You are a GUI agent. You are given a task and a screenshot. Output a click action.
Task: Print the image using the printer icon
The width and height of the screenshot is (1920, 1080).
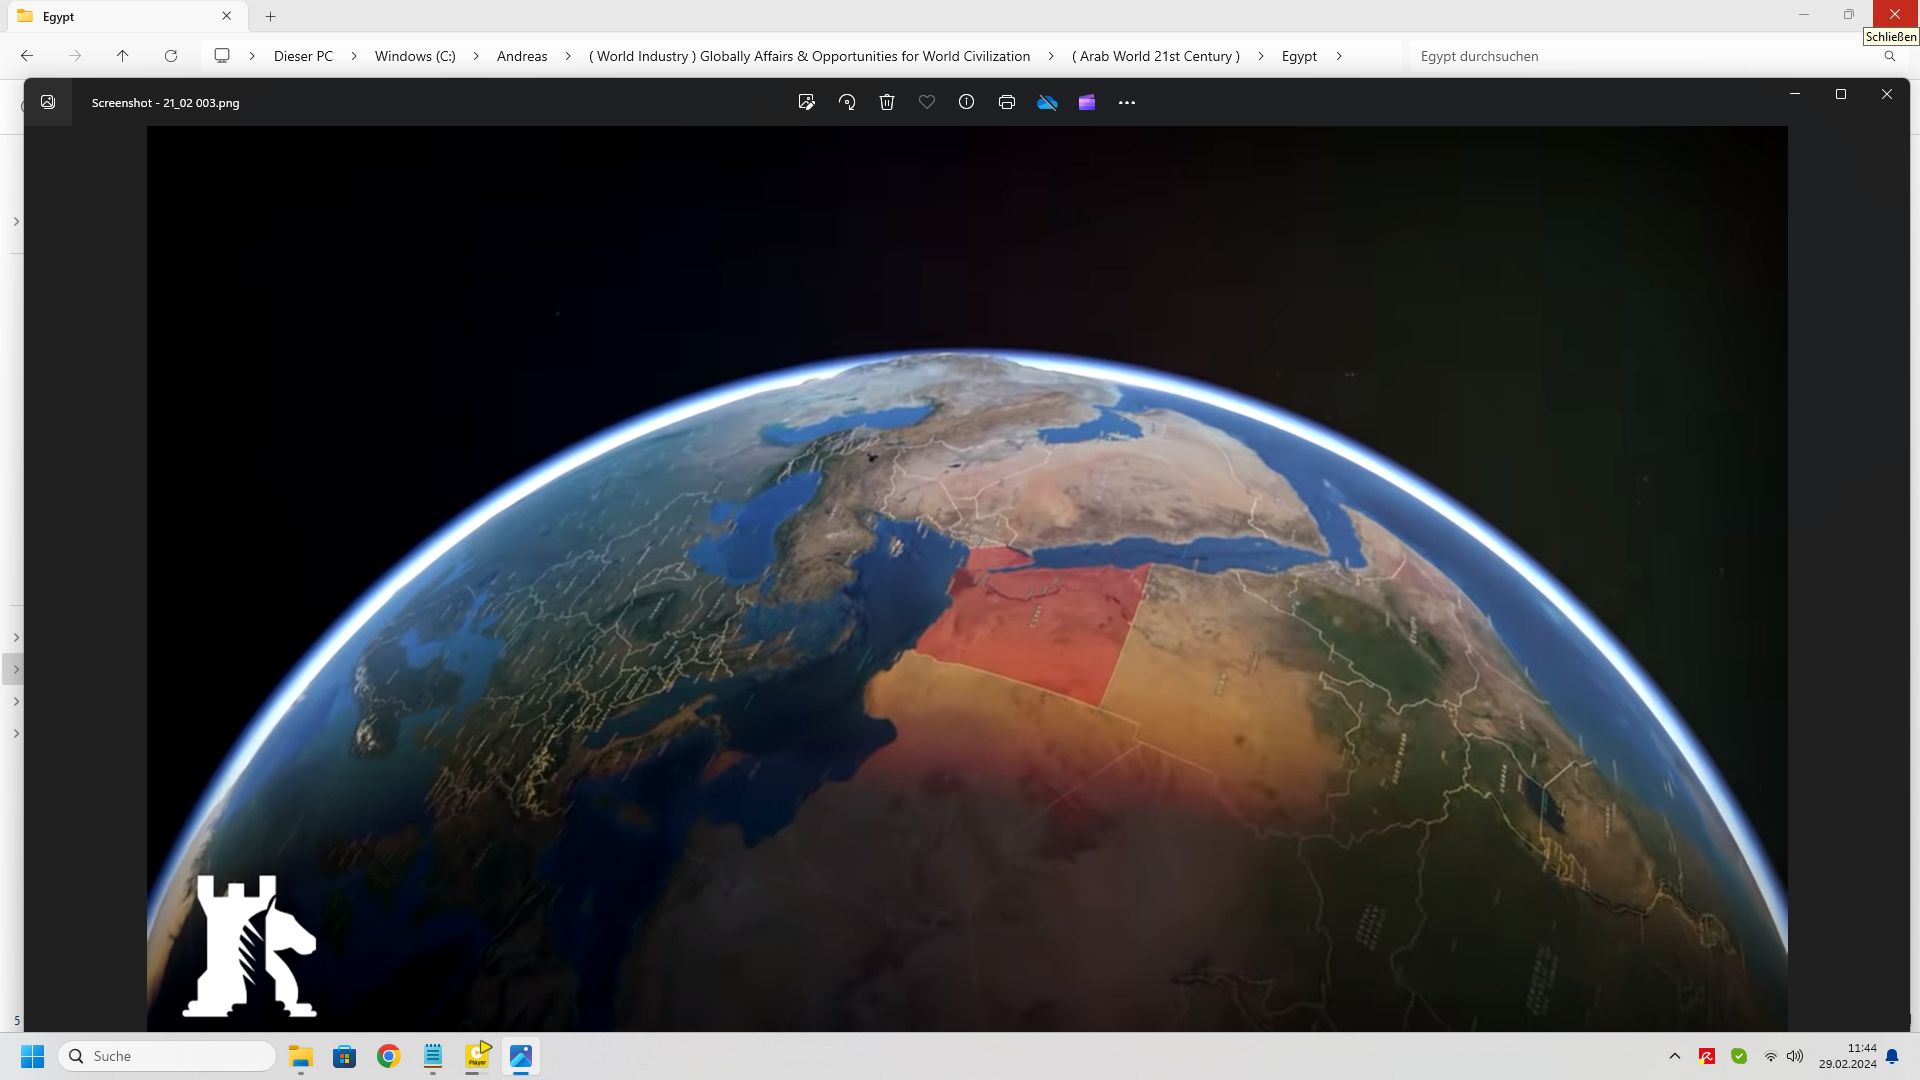point(1007,102)
